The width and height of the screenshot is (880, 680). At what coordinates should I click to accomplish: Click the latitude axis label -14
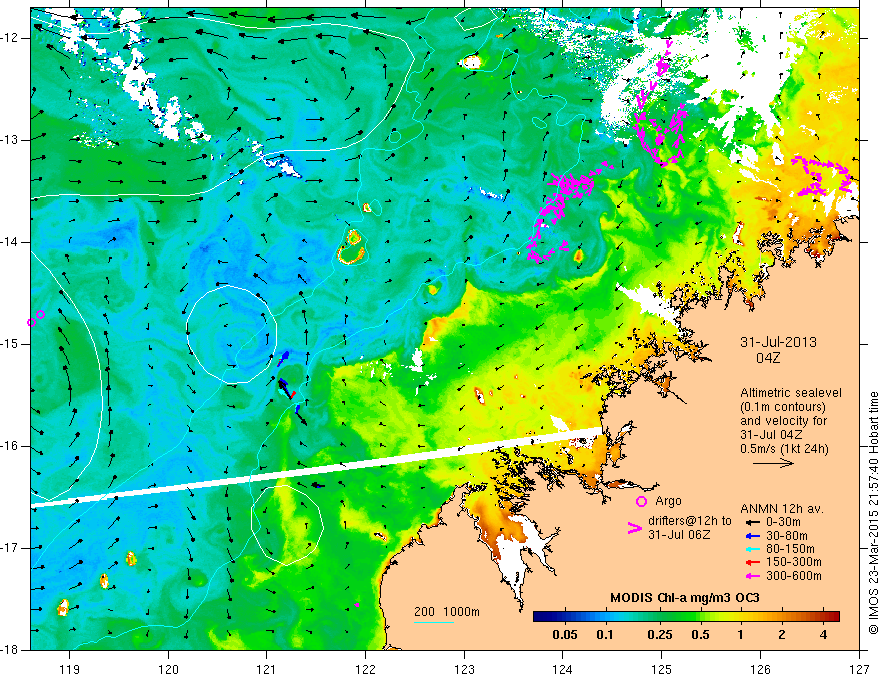point(10,242)
